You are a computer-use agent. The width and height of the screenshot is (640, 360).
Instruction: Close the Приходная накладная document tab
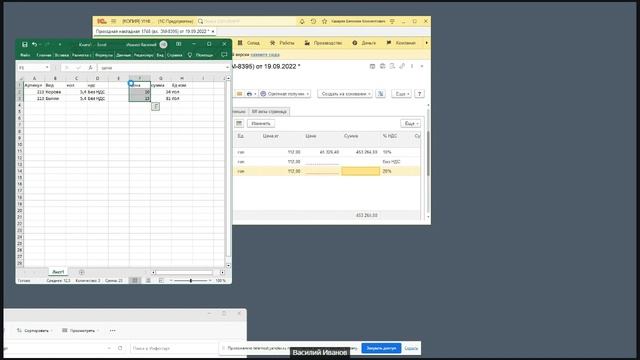(213, 31)
